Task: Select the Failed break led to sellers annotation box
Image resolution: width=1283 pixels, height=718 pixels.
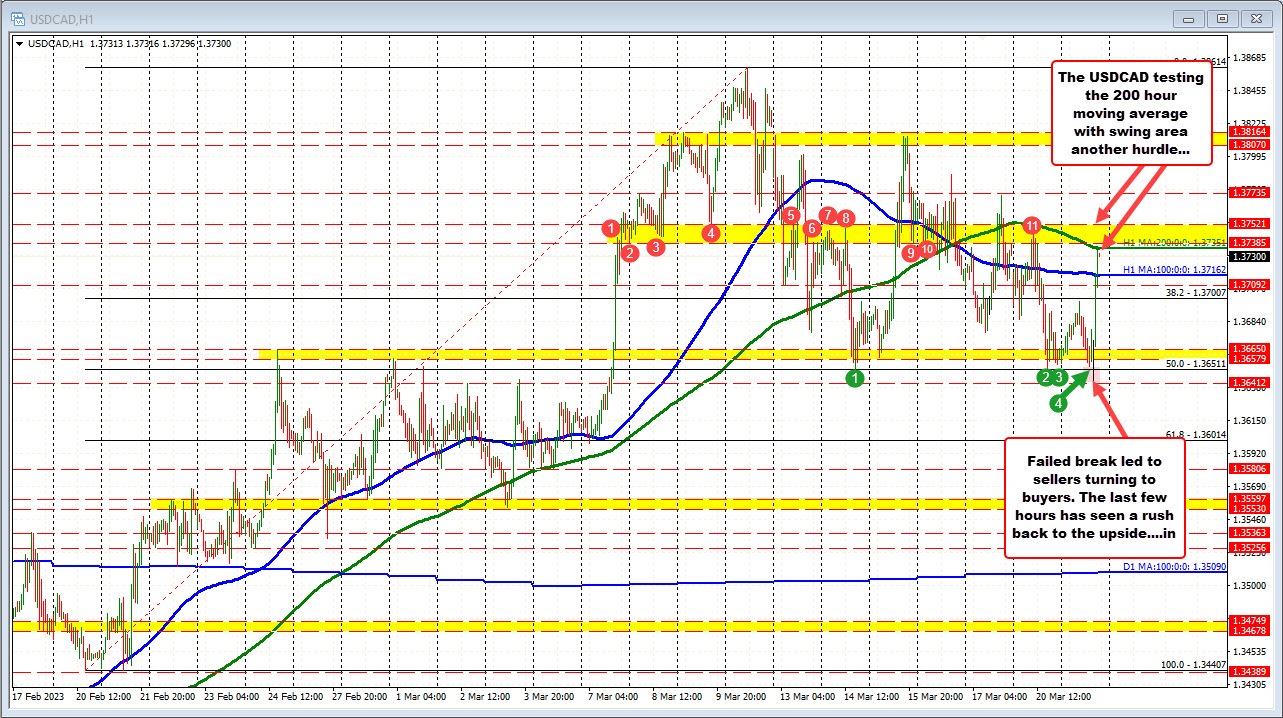Action: pyautogui.click(x=1093, y=498)
